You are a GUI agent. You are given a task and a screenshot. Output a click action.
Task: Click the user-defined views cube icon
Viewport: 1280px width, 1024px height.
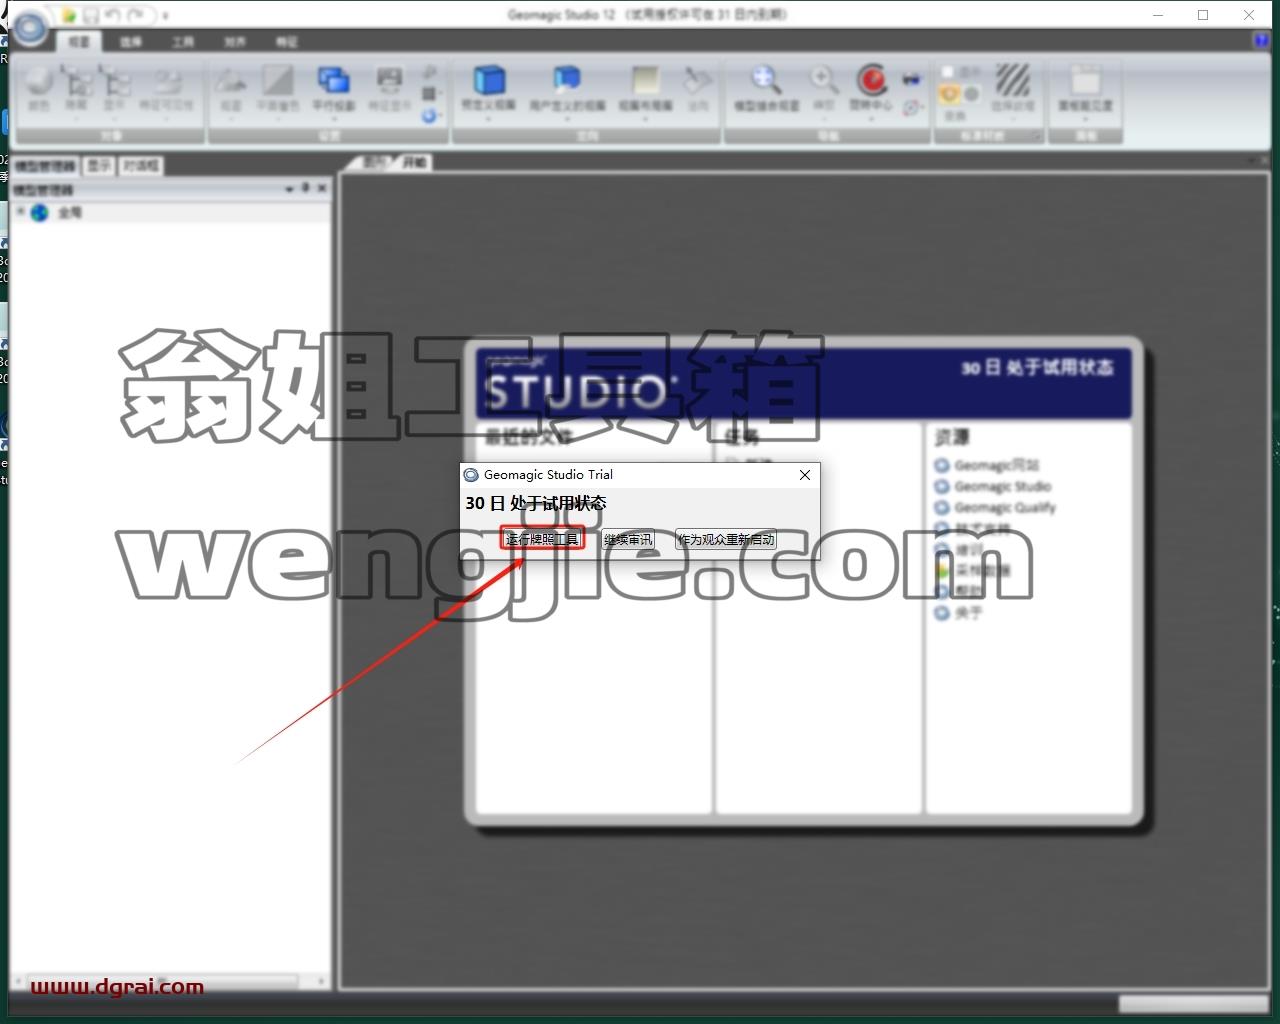(x=567, y=79)
